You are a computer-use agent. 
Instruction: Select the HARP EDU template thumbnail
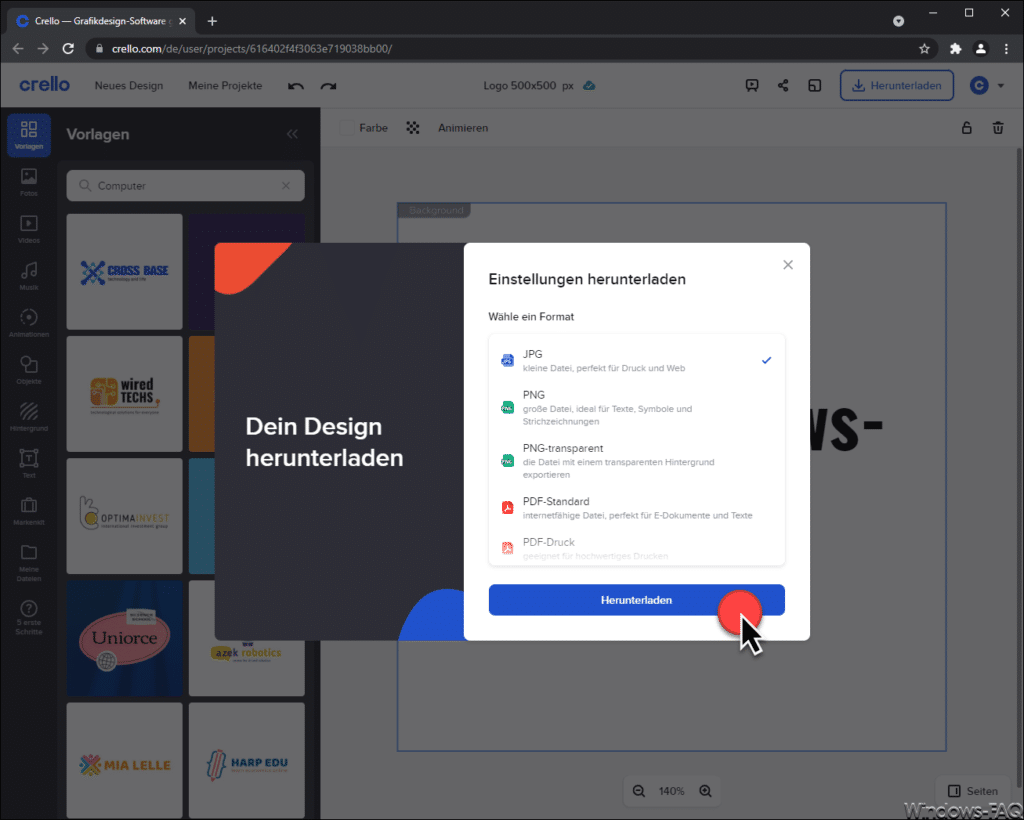[247, 761]
